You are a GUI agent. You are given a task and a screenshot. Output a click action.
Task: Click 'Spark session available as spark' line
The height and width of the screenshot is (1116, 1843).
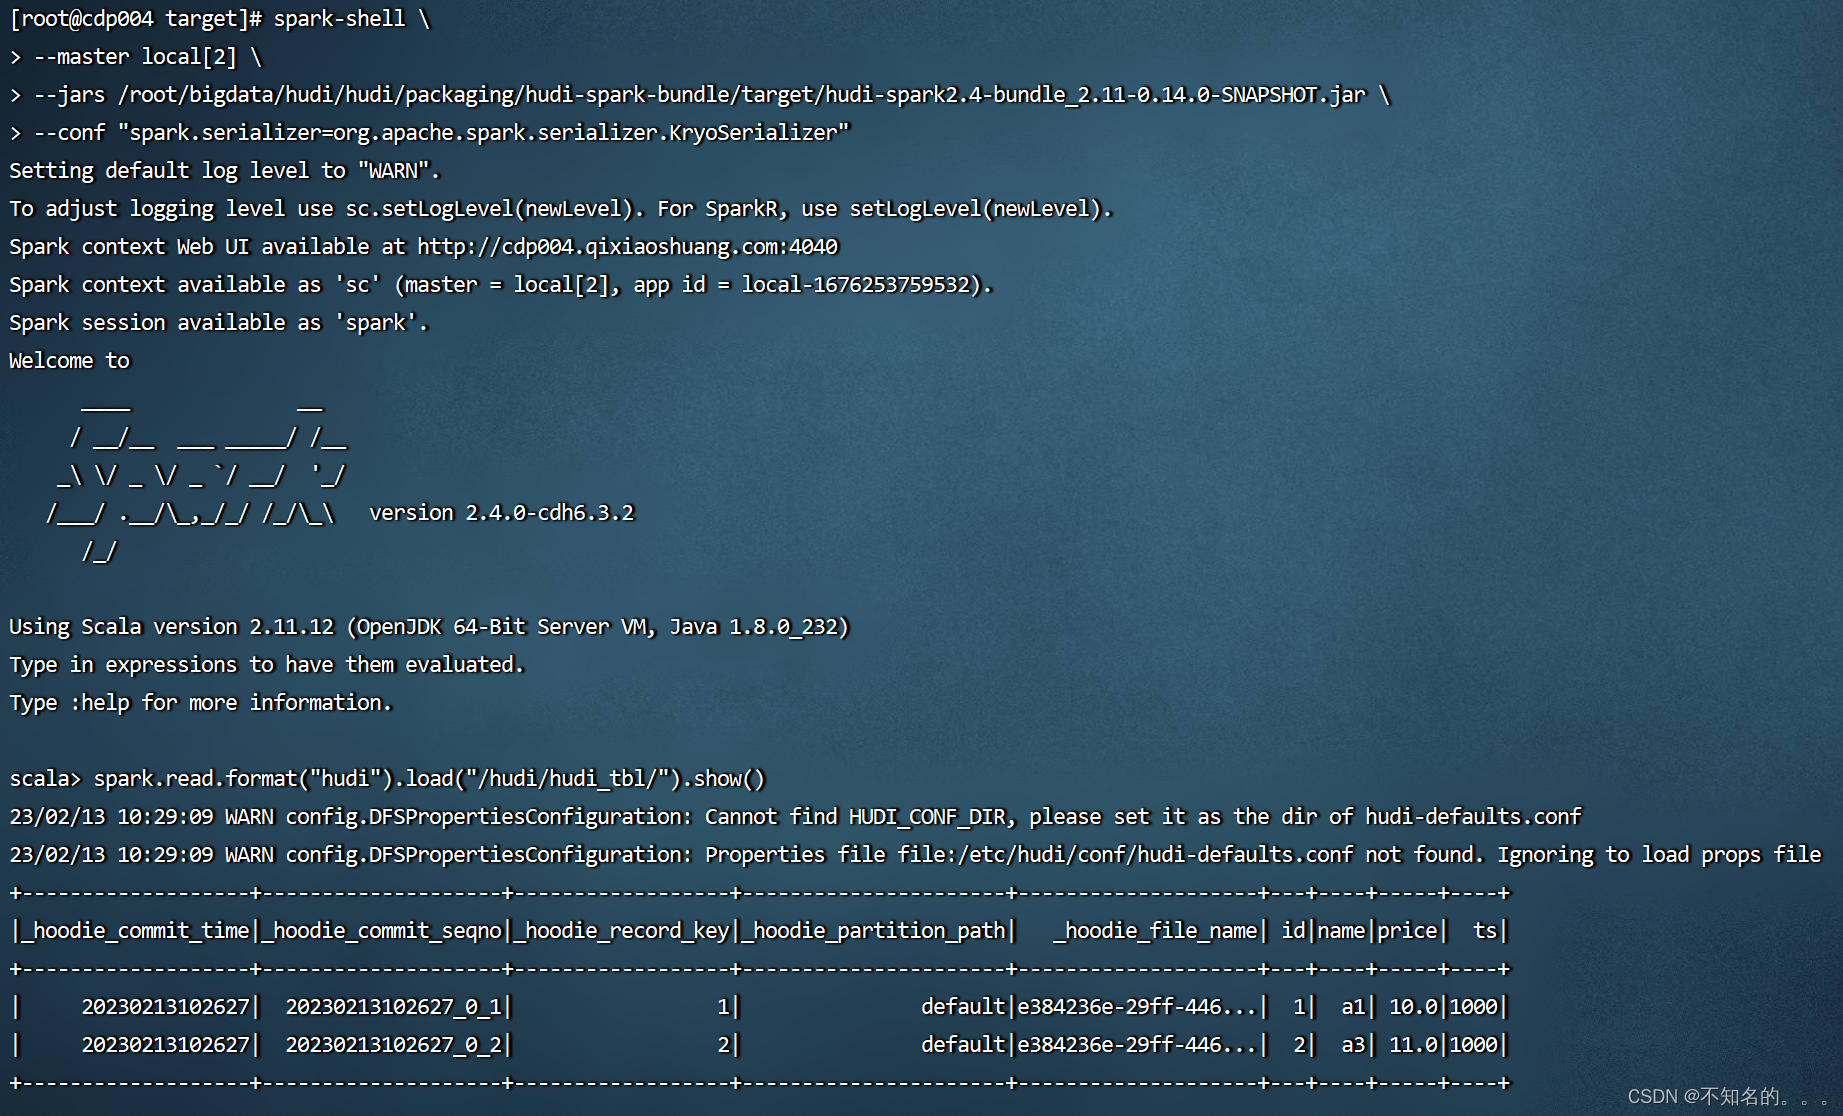click(x=218, y=323)
